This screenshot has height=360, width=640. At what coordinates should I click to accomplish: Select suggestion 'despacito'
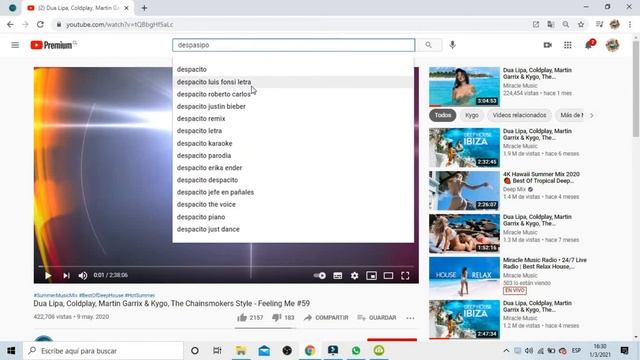[x=293, y=69]
